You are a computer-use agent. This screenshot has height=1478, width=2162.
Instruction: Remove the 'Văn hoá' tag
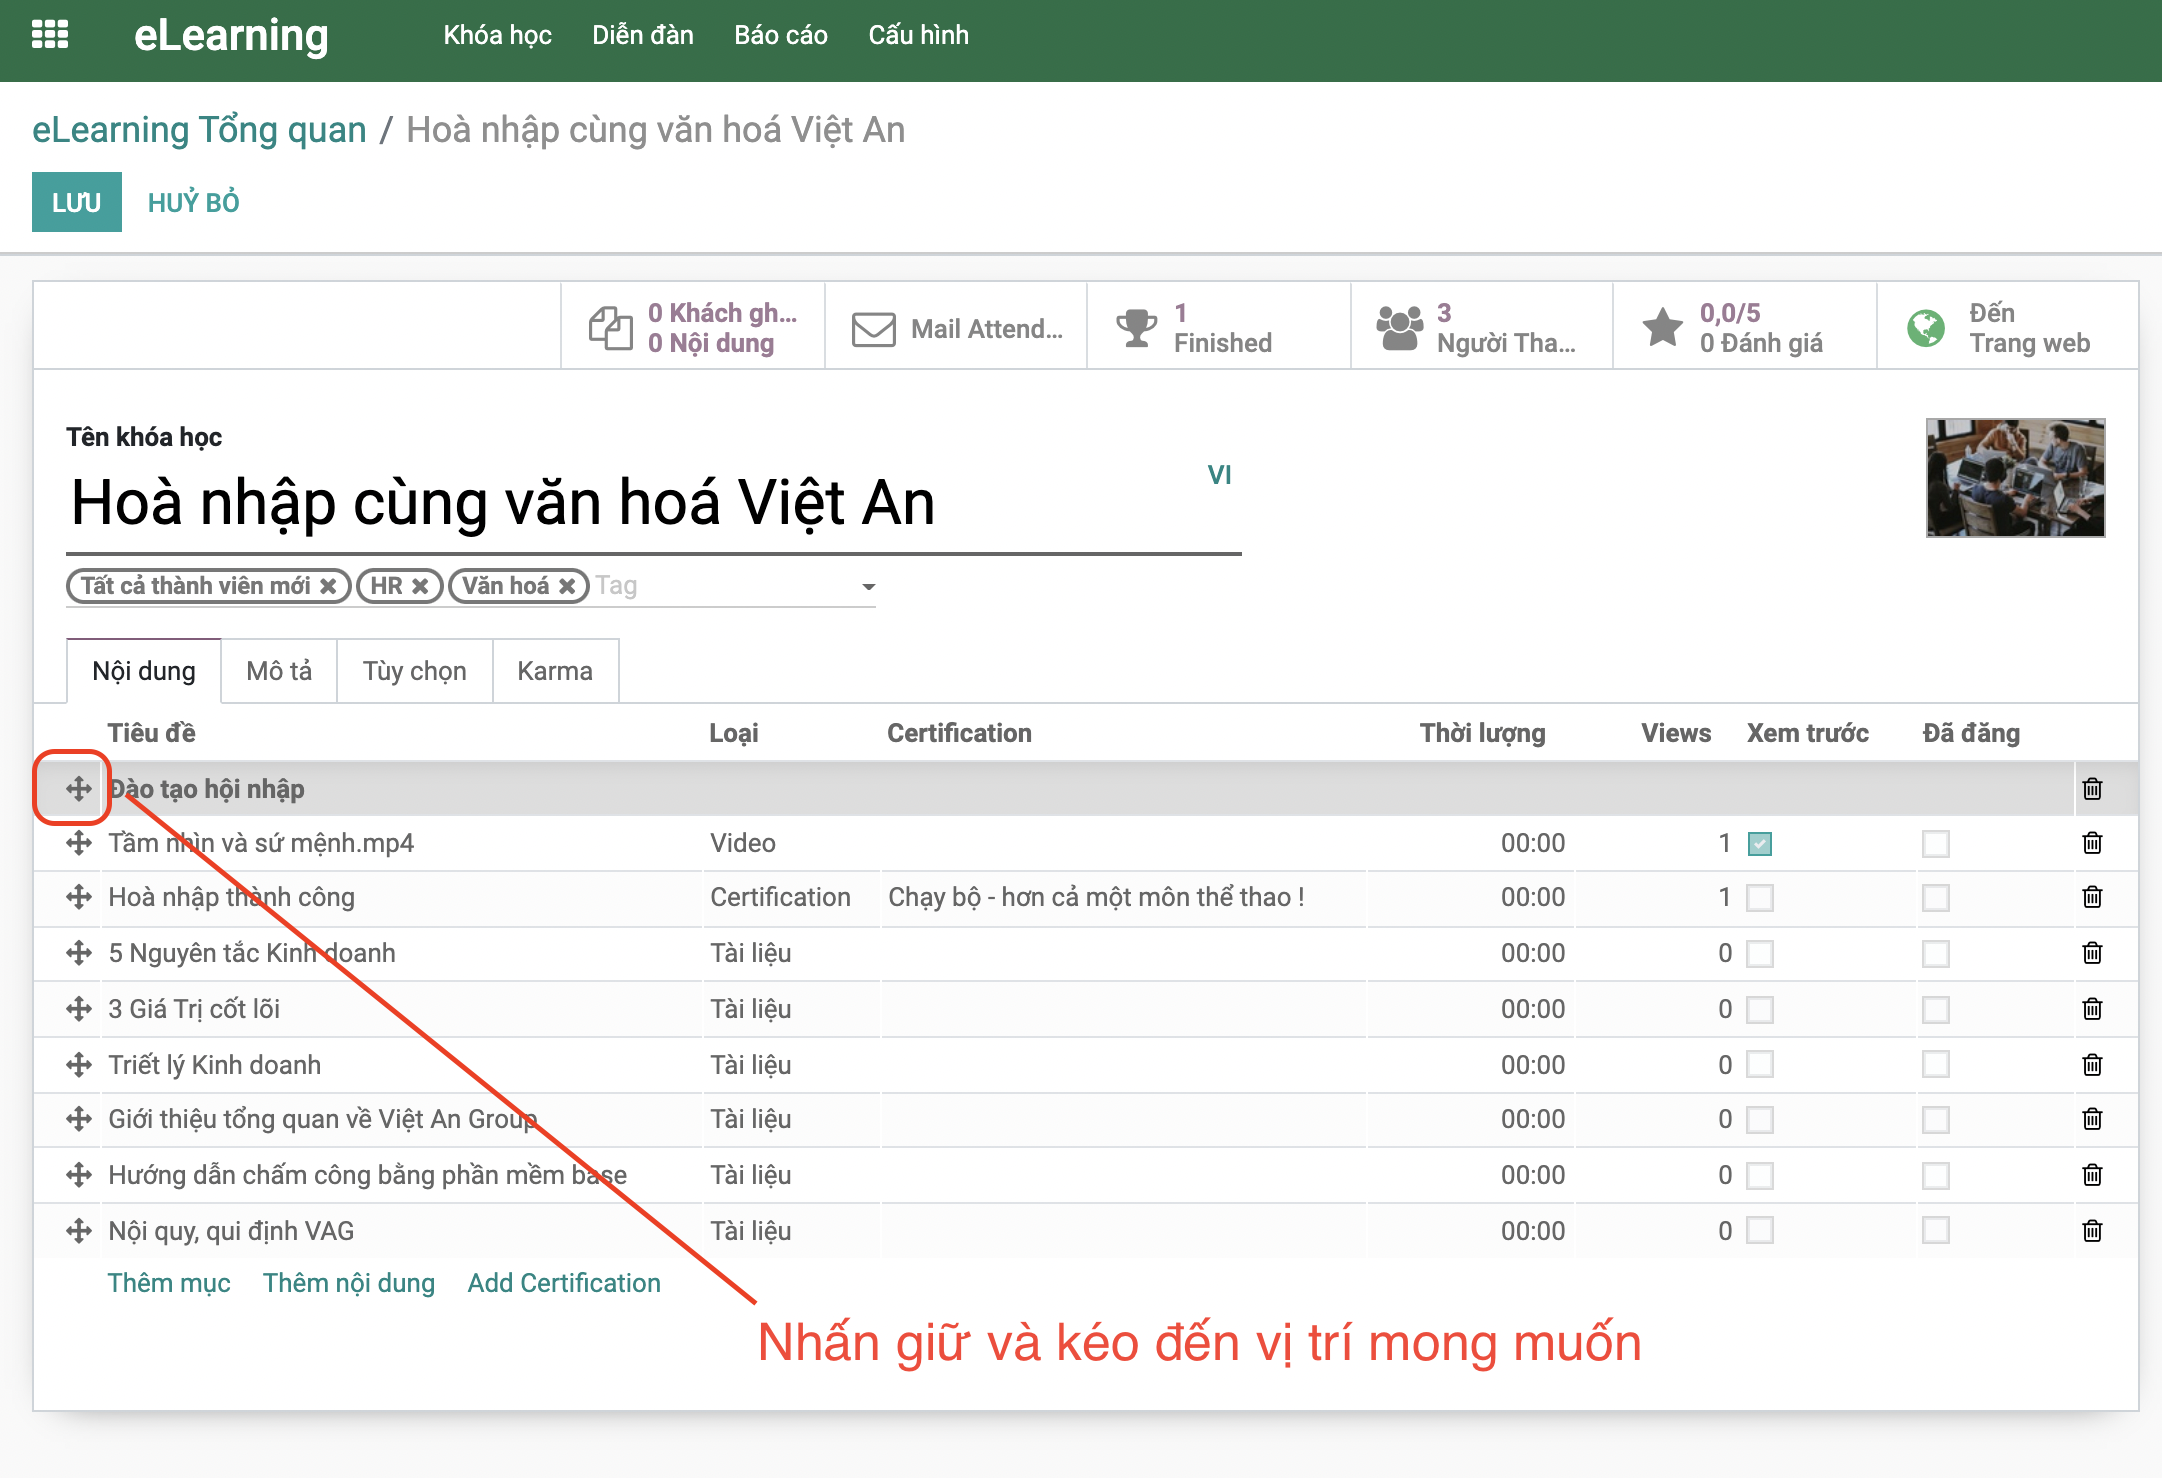tap(567, 586)
